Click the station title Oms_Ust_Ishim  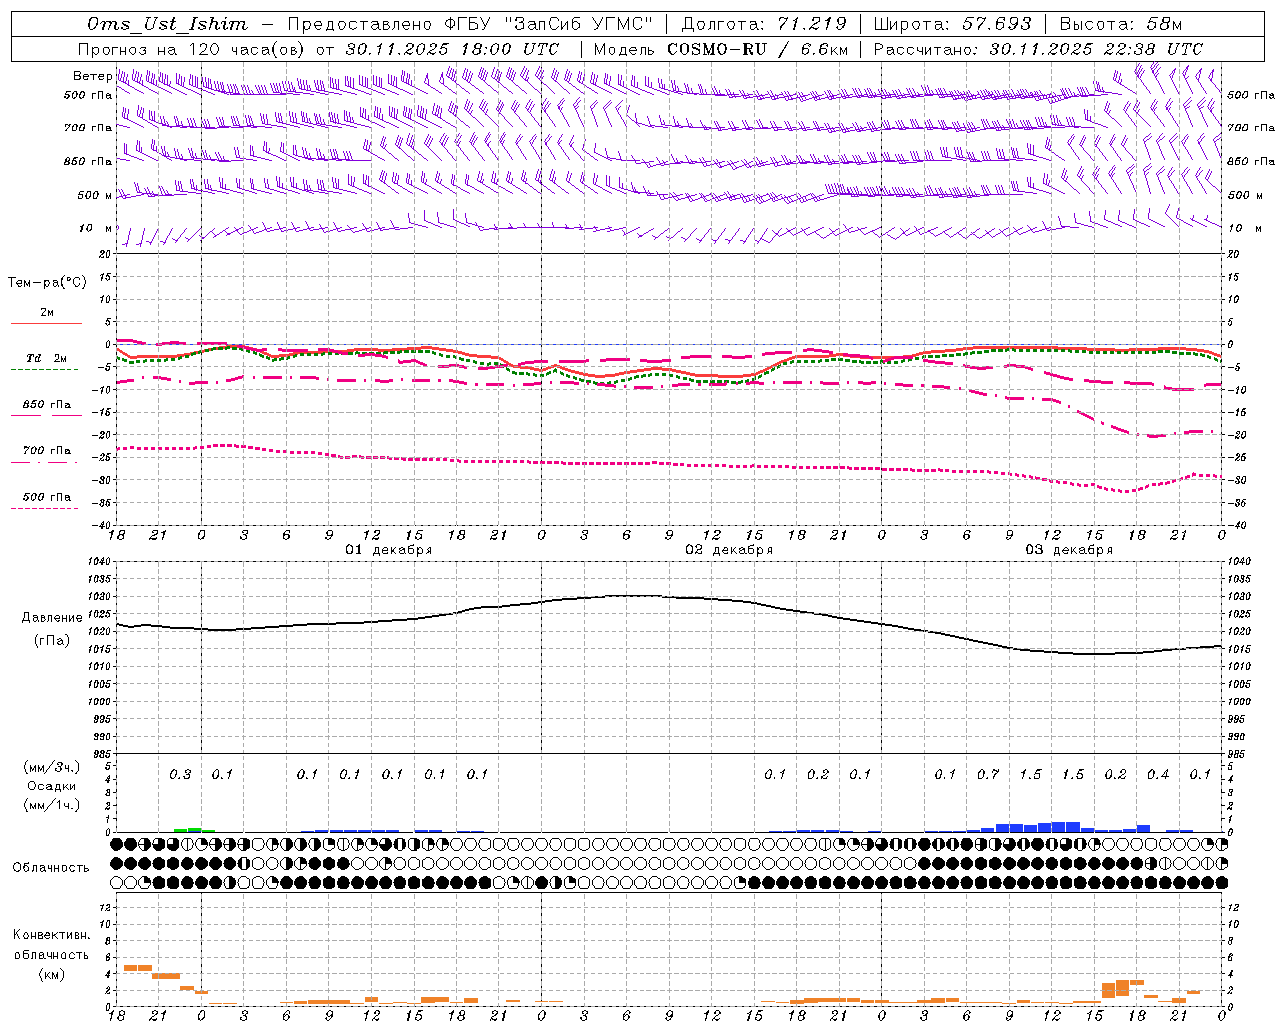point(167,24)
